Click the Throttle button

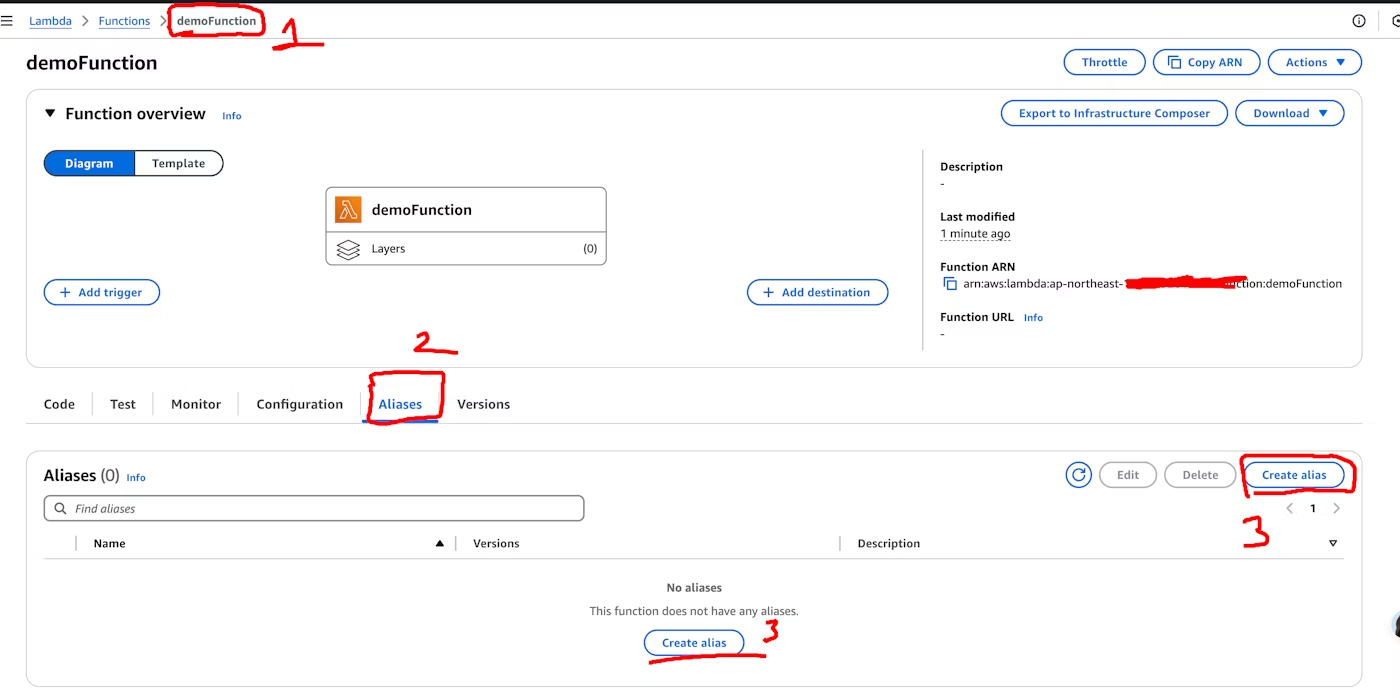pyautogui.click(x=1104, y=62)
